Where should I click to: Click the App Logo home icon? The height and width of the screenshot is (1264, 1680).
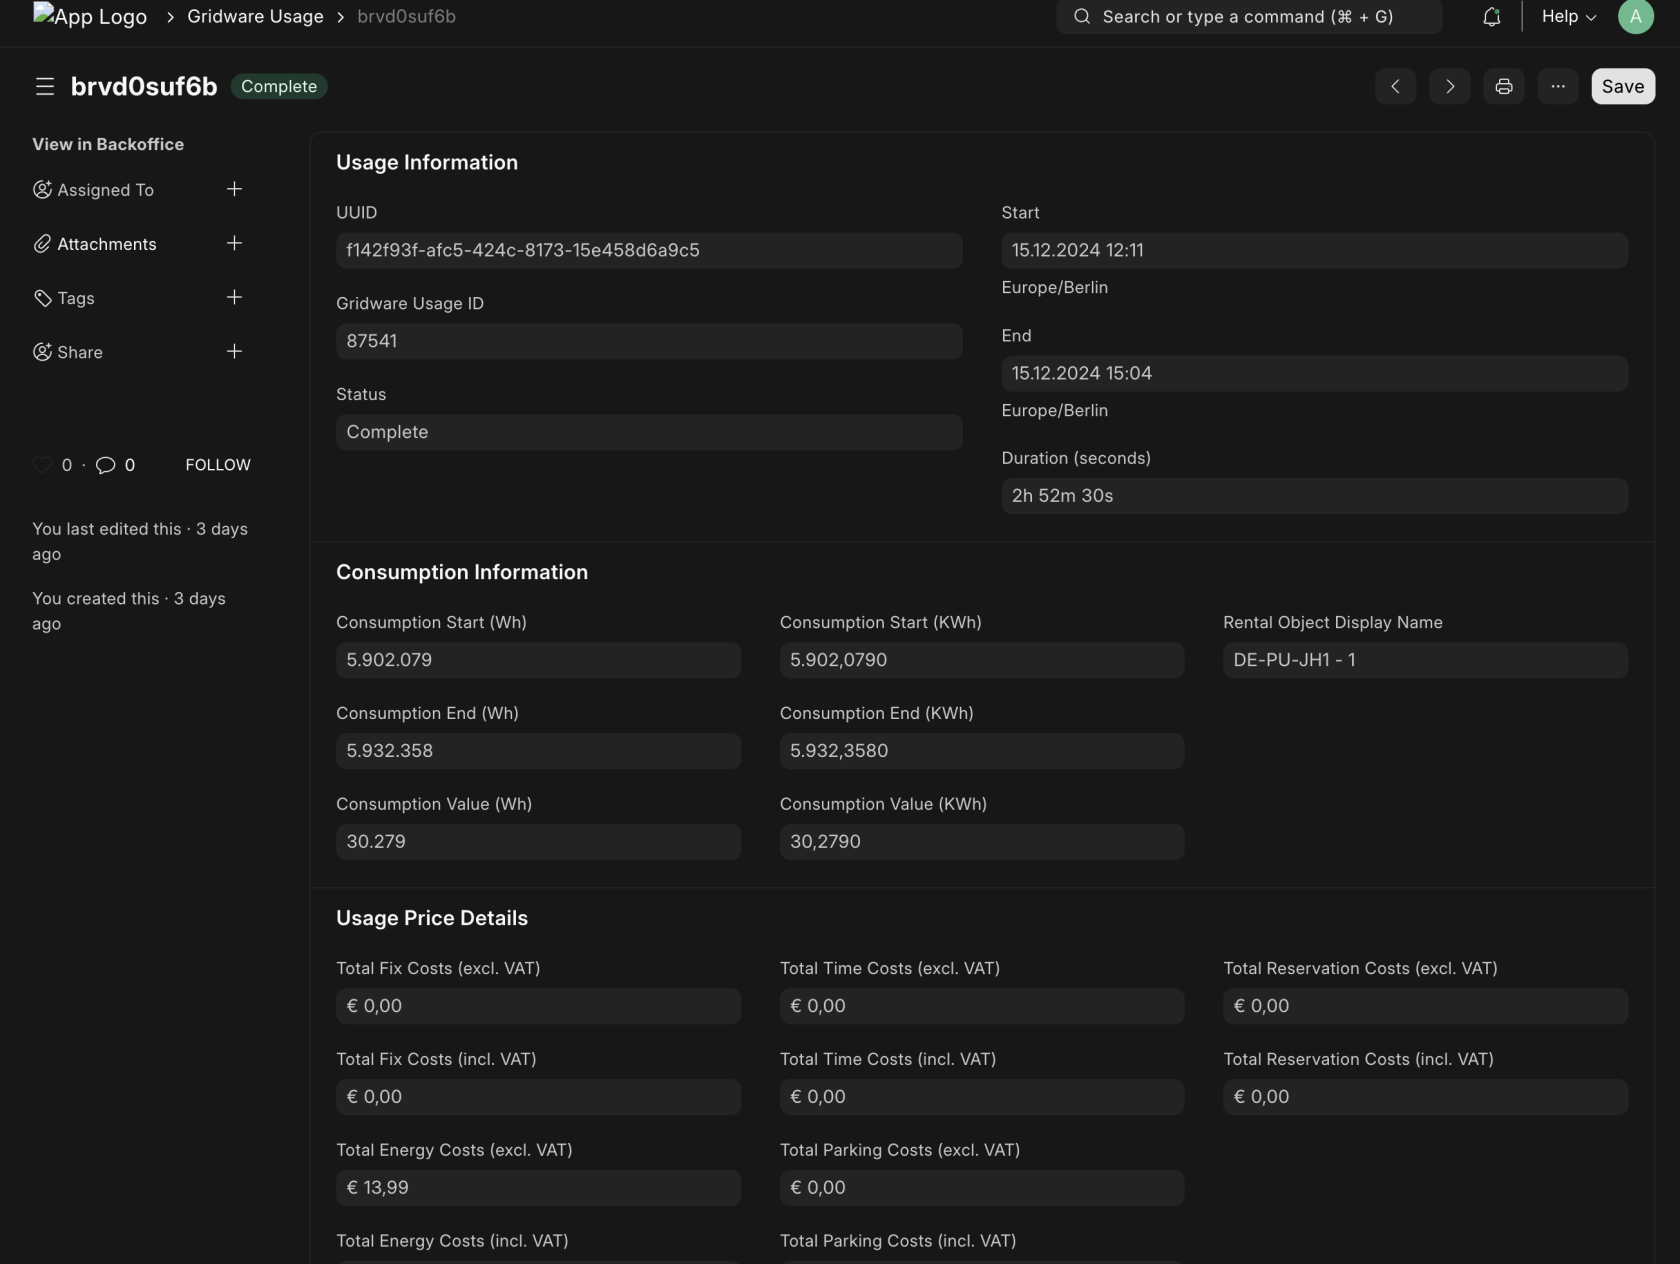(90, 16)
